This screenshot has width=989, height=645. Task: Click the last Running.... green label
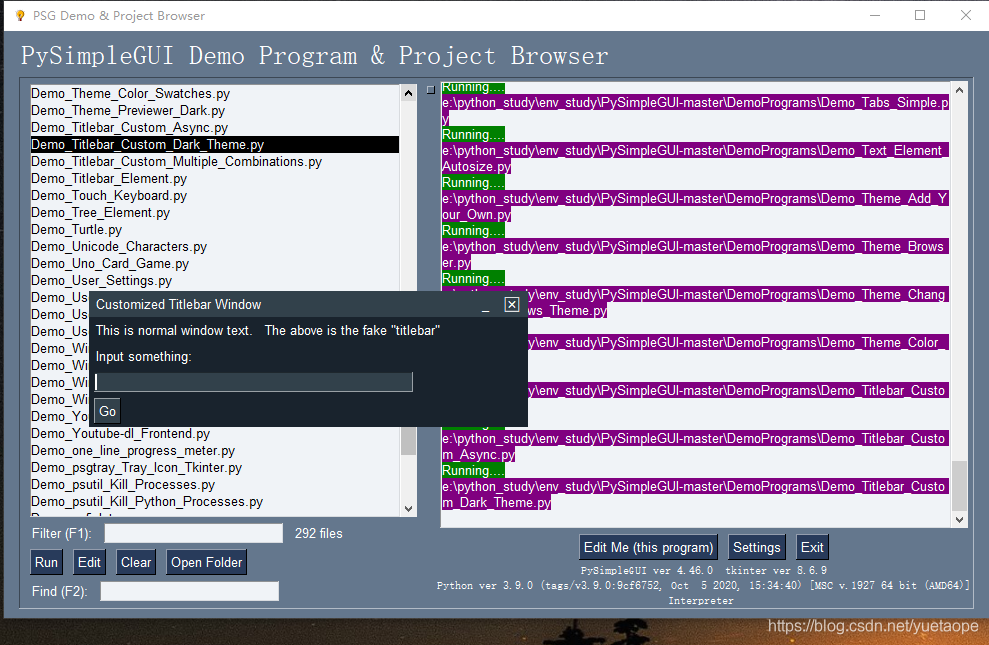pos(473,471)
